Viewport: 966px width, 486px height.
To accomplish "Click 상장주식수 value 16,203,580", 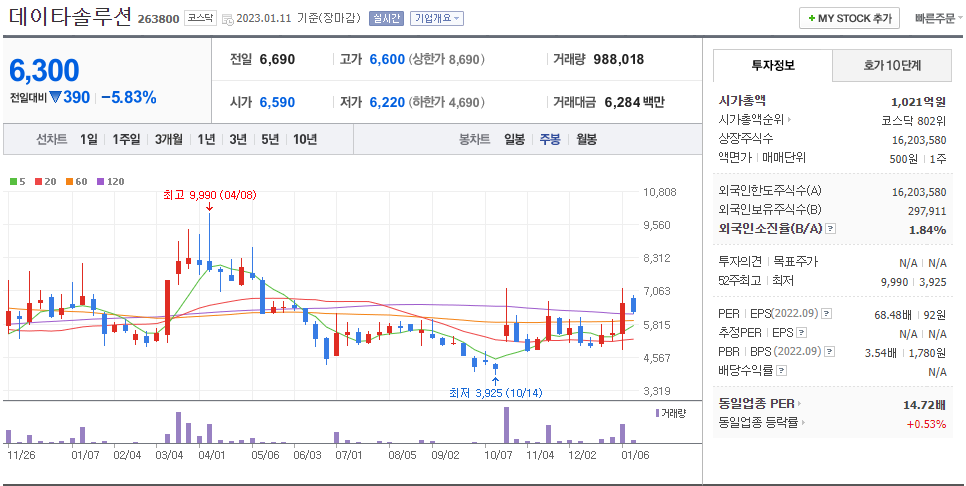I will (x=919, y=140).
